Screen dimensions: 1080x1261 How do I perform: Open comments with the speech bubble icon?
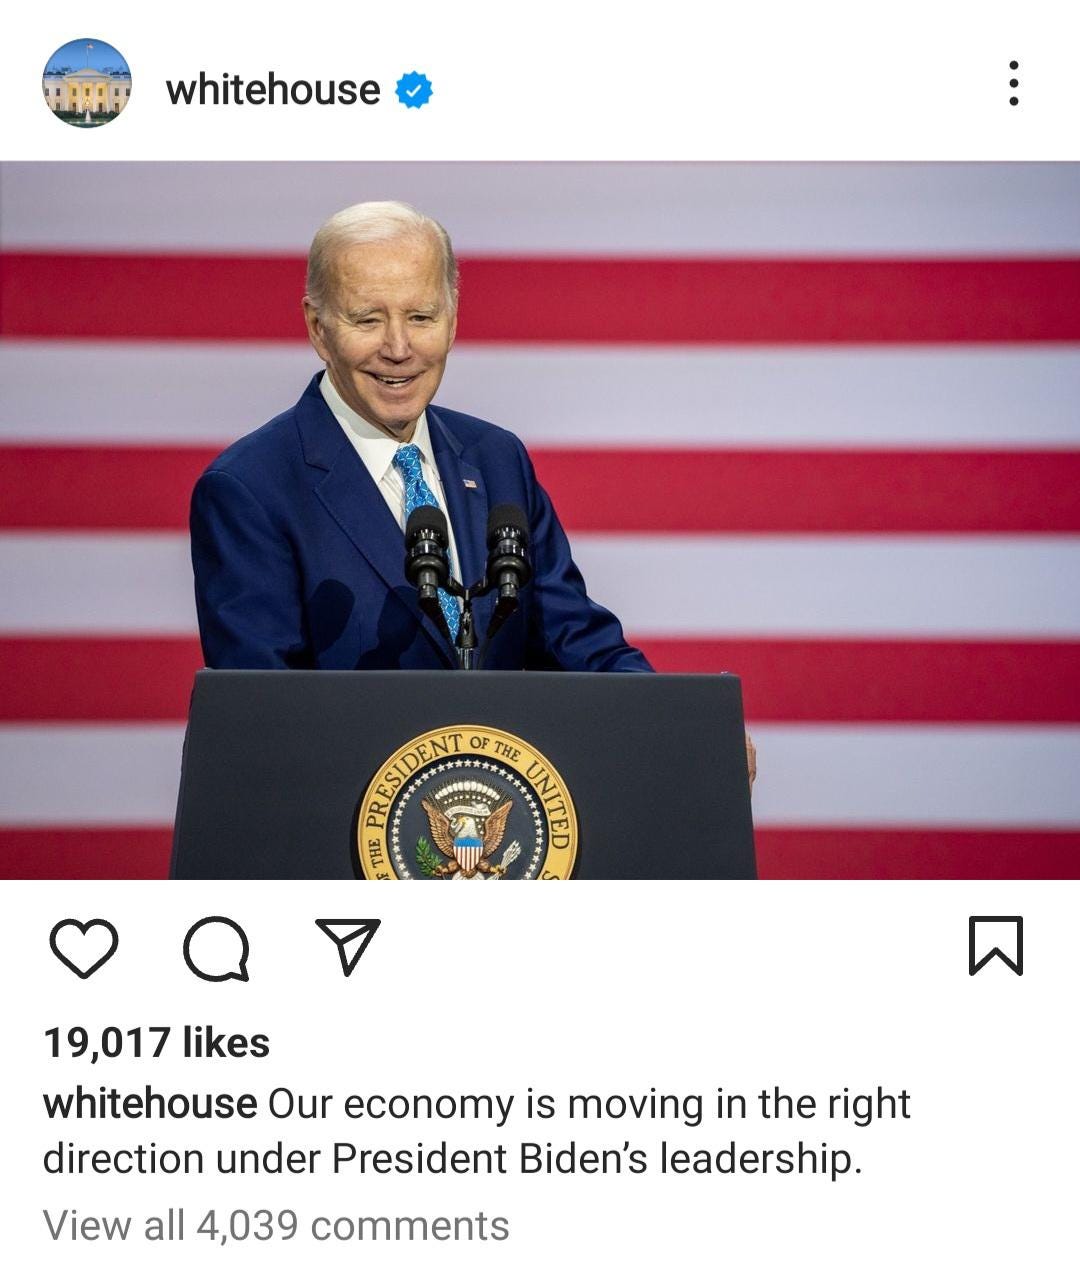[x=216, y=948]
